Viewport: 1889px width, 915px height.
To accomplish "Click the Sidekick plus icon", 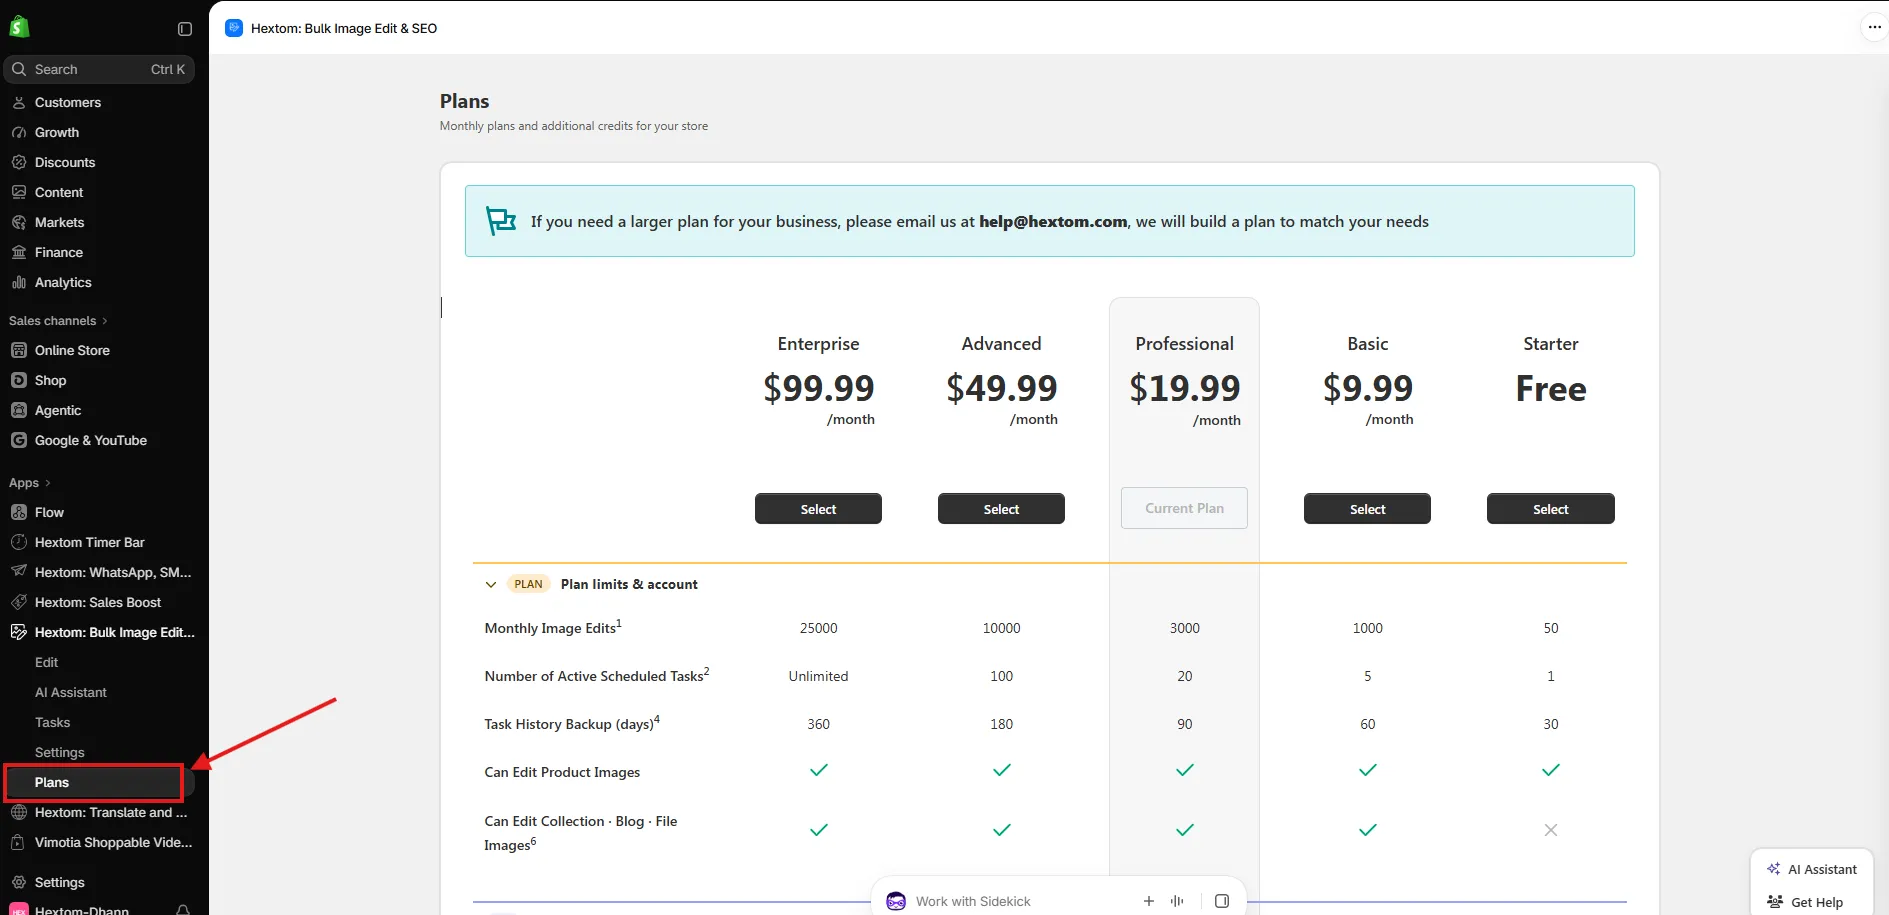I will pos(1149,901).
